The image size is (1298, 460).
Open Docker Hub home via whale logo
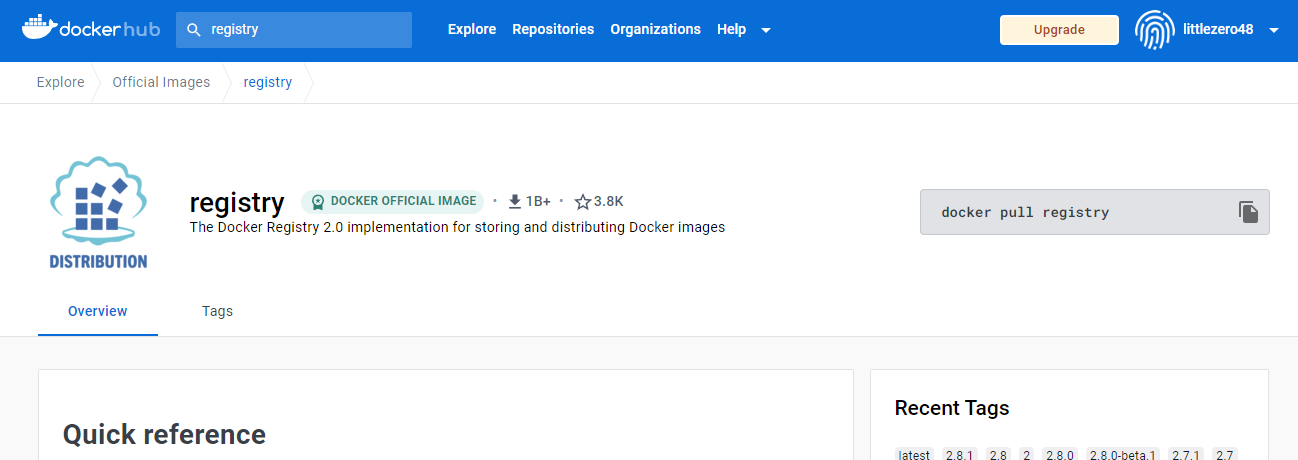90,29
